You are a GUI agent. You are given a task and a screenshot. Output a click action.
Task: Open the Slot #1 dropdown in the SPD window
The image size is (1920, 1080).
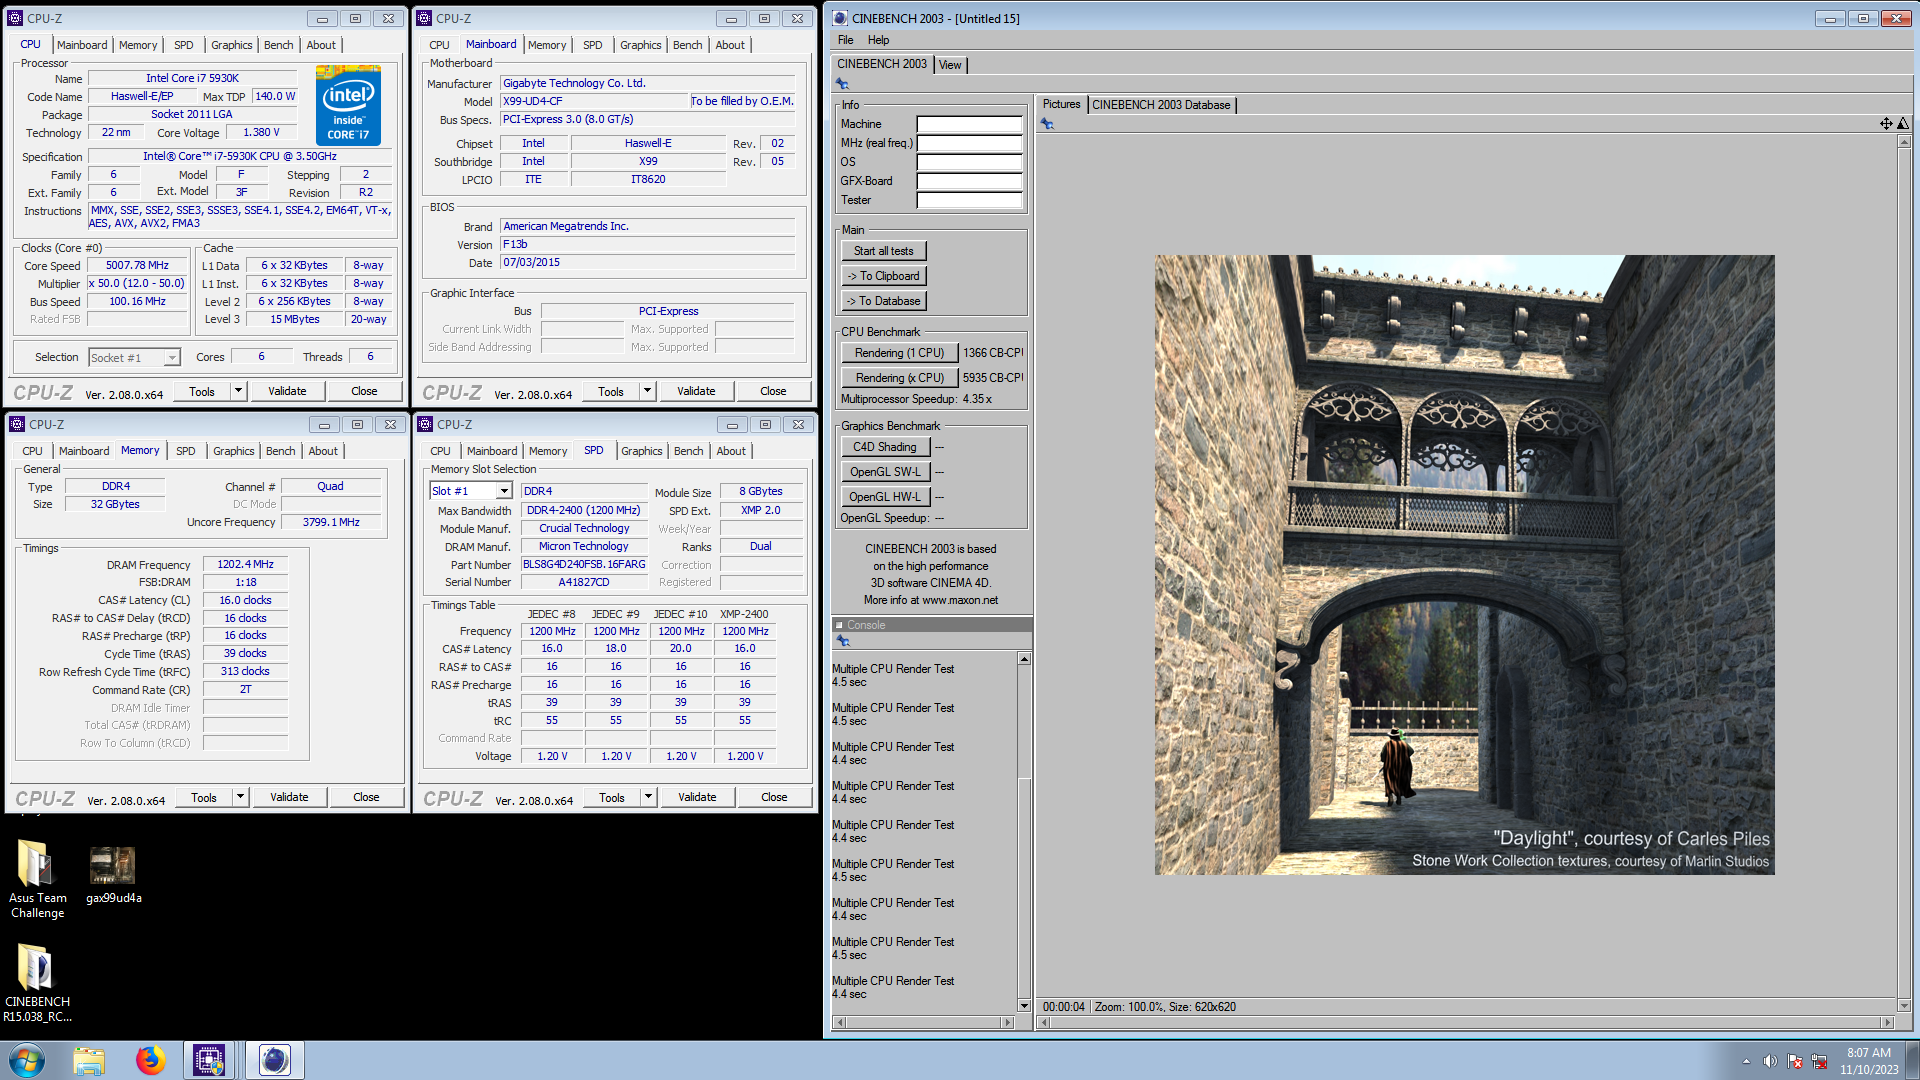504,491
